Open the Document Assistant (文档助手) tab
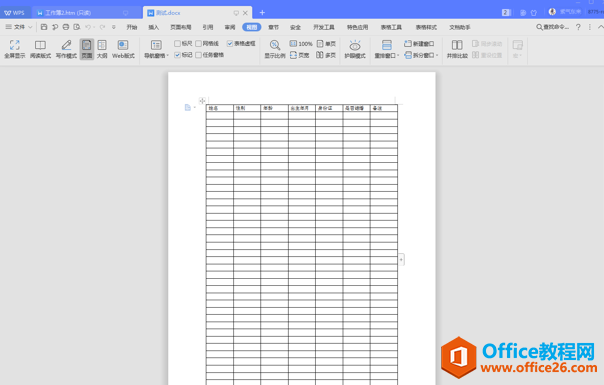Viewport: 604px width, 385px height. coord(460,27)
